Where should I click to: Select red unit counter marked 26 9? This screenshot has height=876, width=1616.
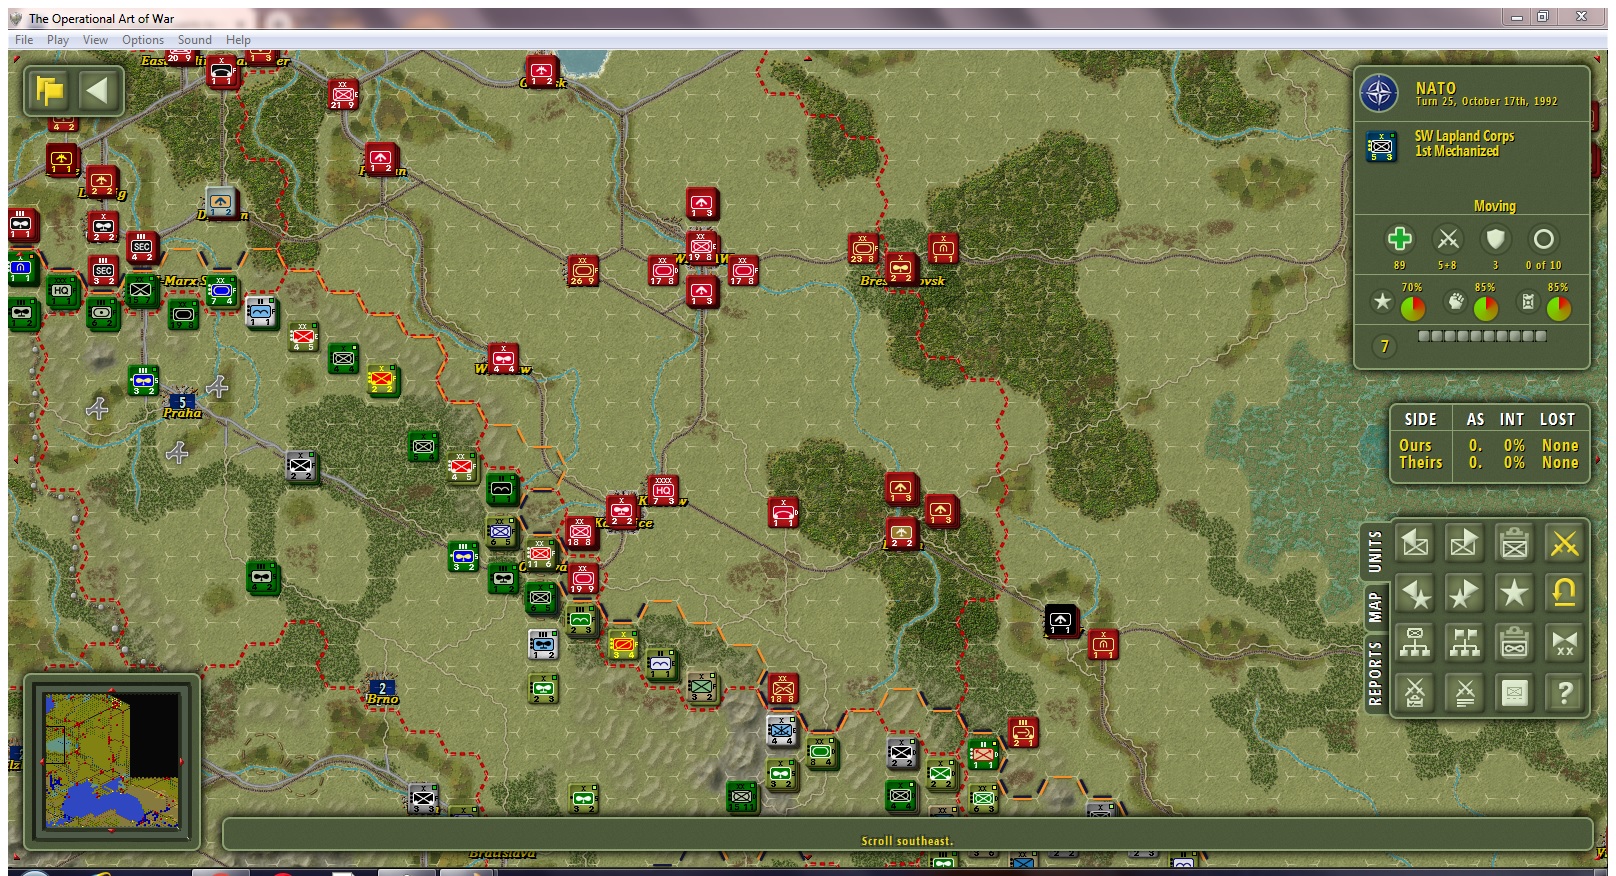[x=582, y=270]
